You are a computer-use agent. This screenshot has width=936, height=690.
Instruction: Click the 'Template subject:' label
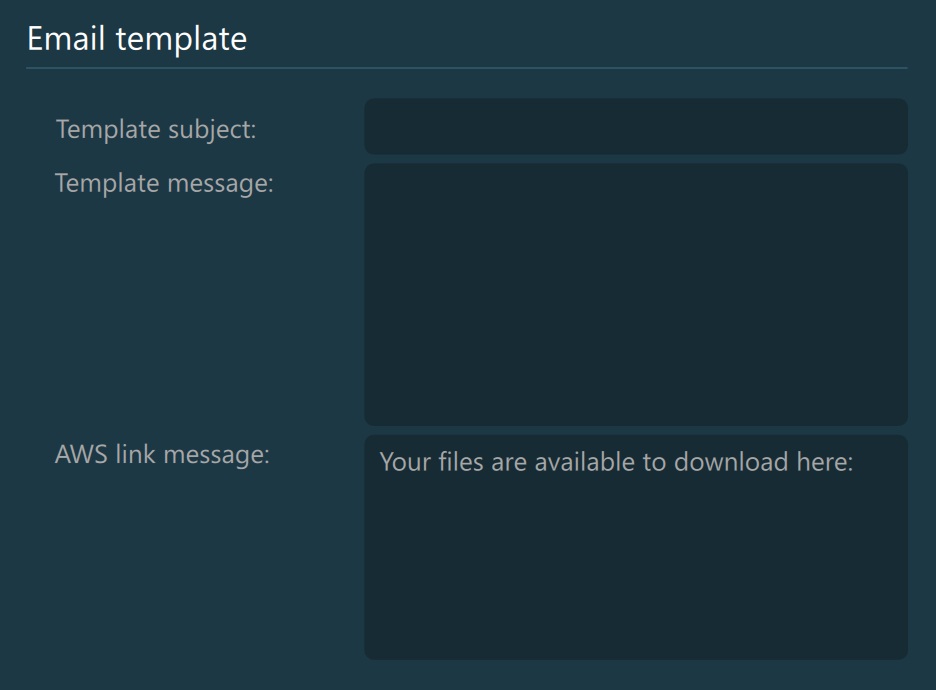tap(156, 130)
